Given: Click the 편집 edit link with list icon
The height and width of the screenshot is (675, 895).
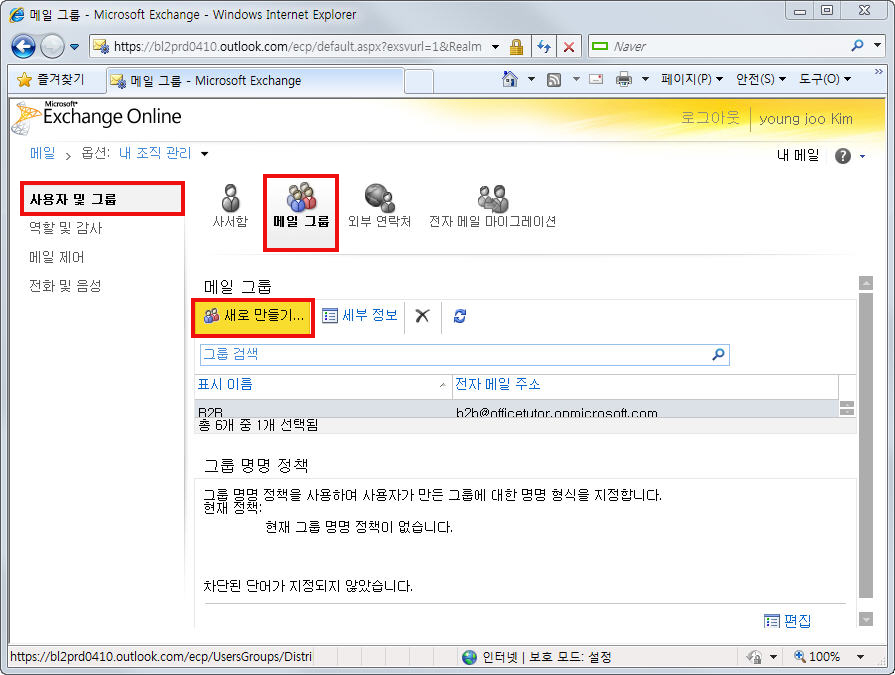Looking at the screenshot, I should point(787,621).
